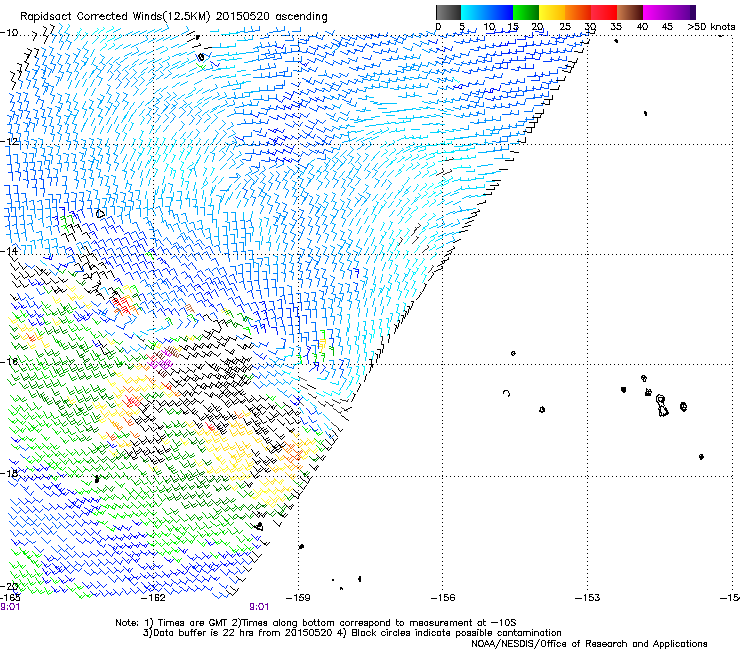Pick the magenta 40-45 knots legend swatch
The width and height of the screenshot is (740, 650).
(x=656, y=12)
